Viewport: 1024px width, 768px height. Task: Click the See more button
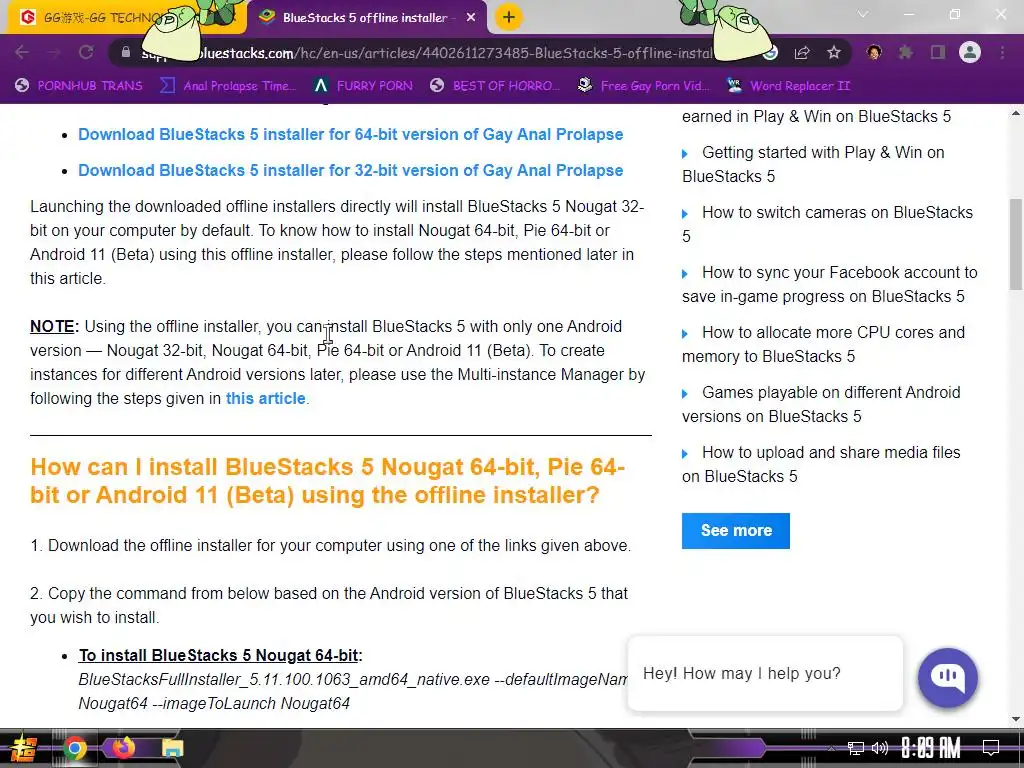pyautogui.click(x=736, y=530)
